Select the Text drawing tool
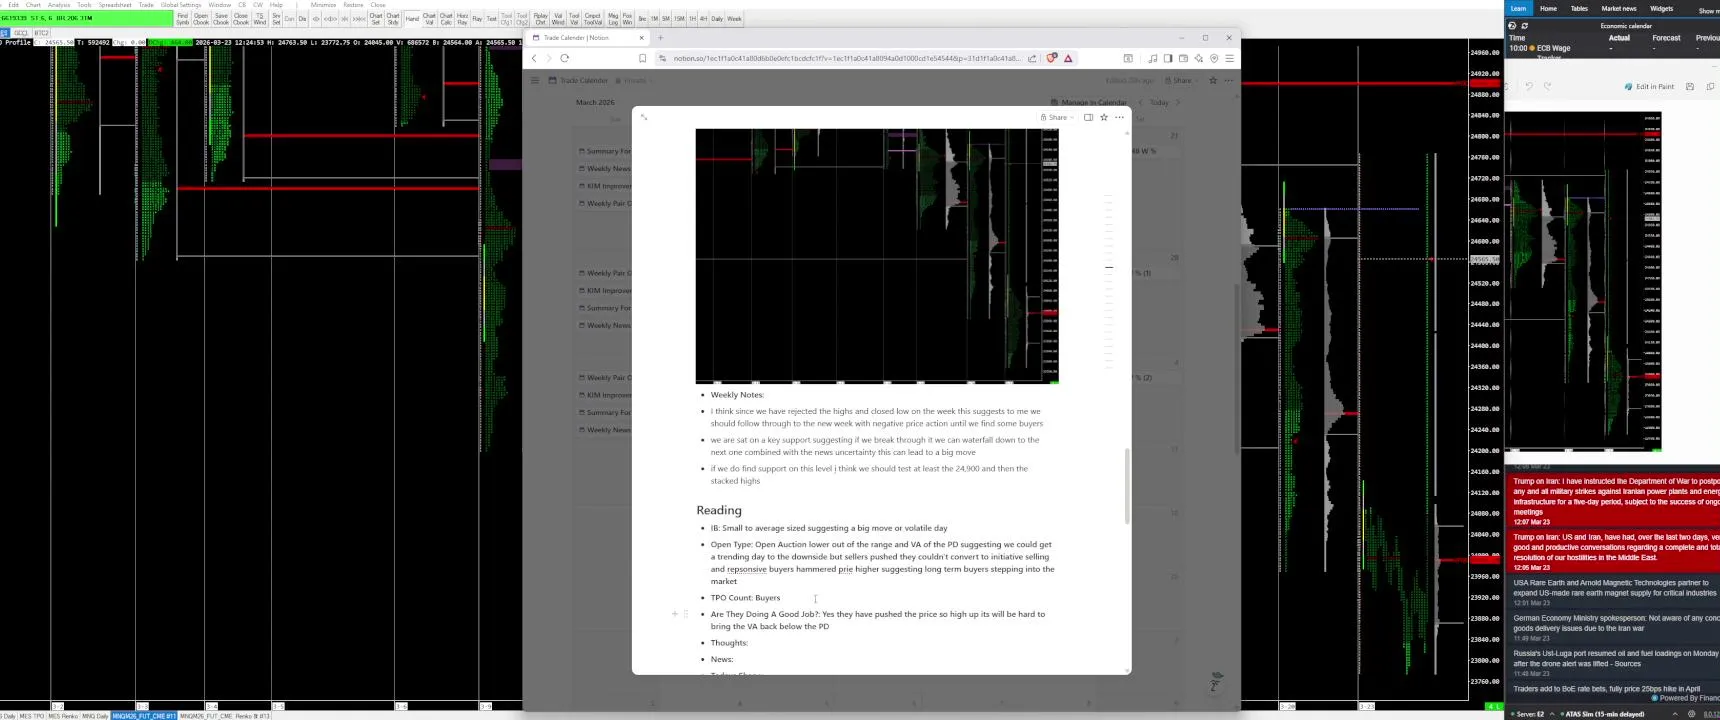This screenshot has height=720, width=1720. pyautogui.click(x=491, y=19)
